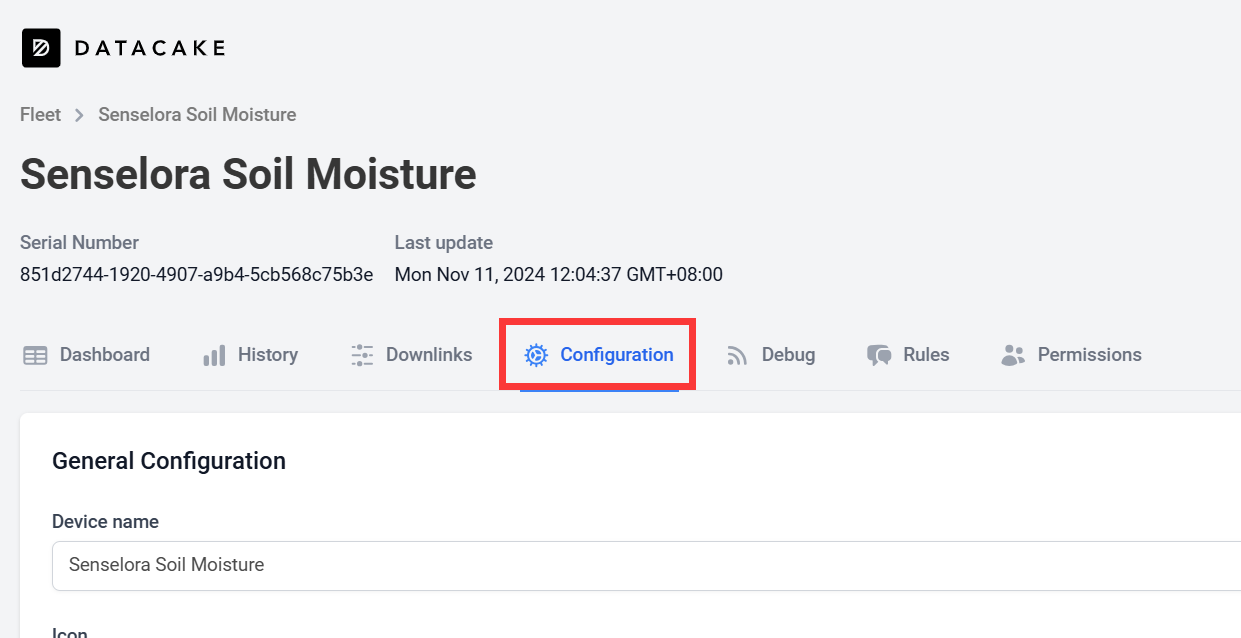Go to the Permissions tab label

[1089, 355]
